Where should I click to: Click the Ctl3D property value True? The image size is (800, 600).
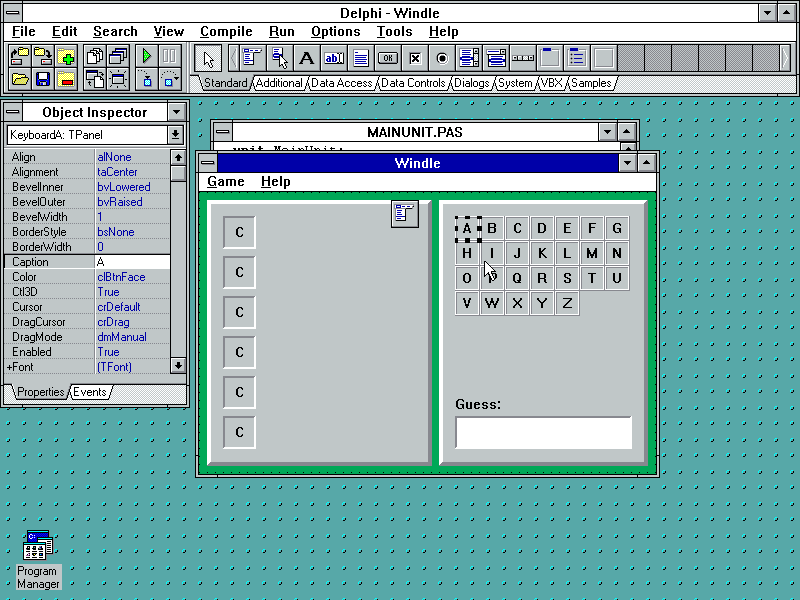pyautogui.click(x=132, y=292)
